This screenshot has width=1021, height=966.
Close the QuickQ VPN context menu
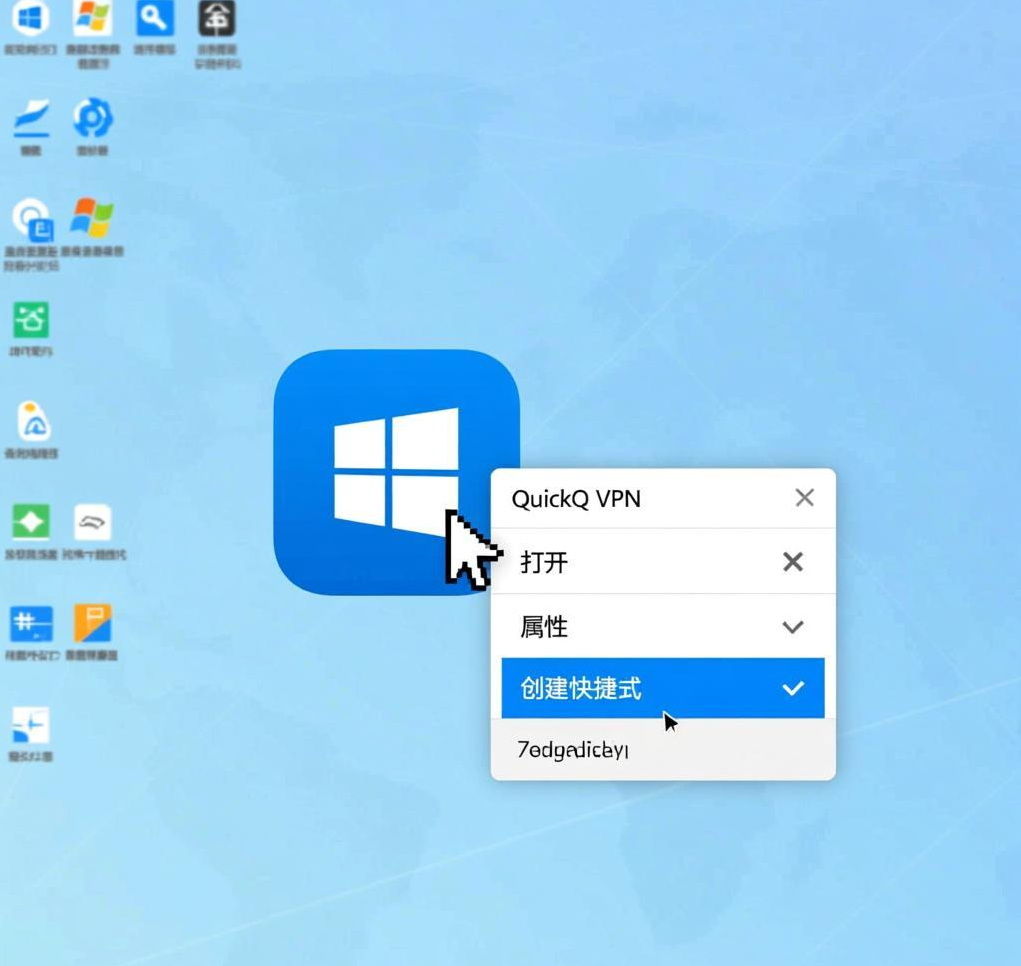pos(804,498)
